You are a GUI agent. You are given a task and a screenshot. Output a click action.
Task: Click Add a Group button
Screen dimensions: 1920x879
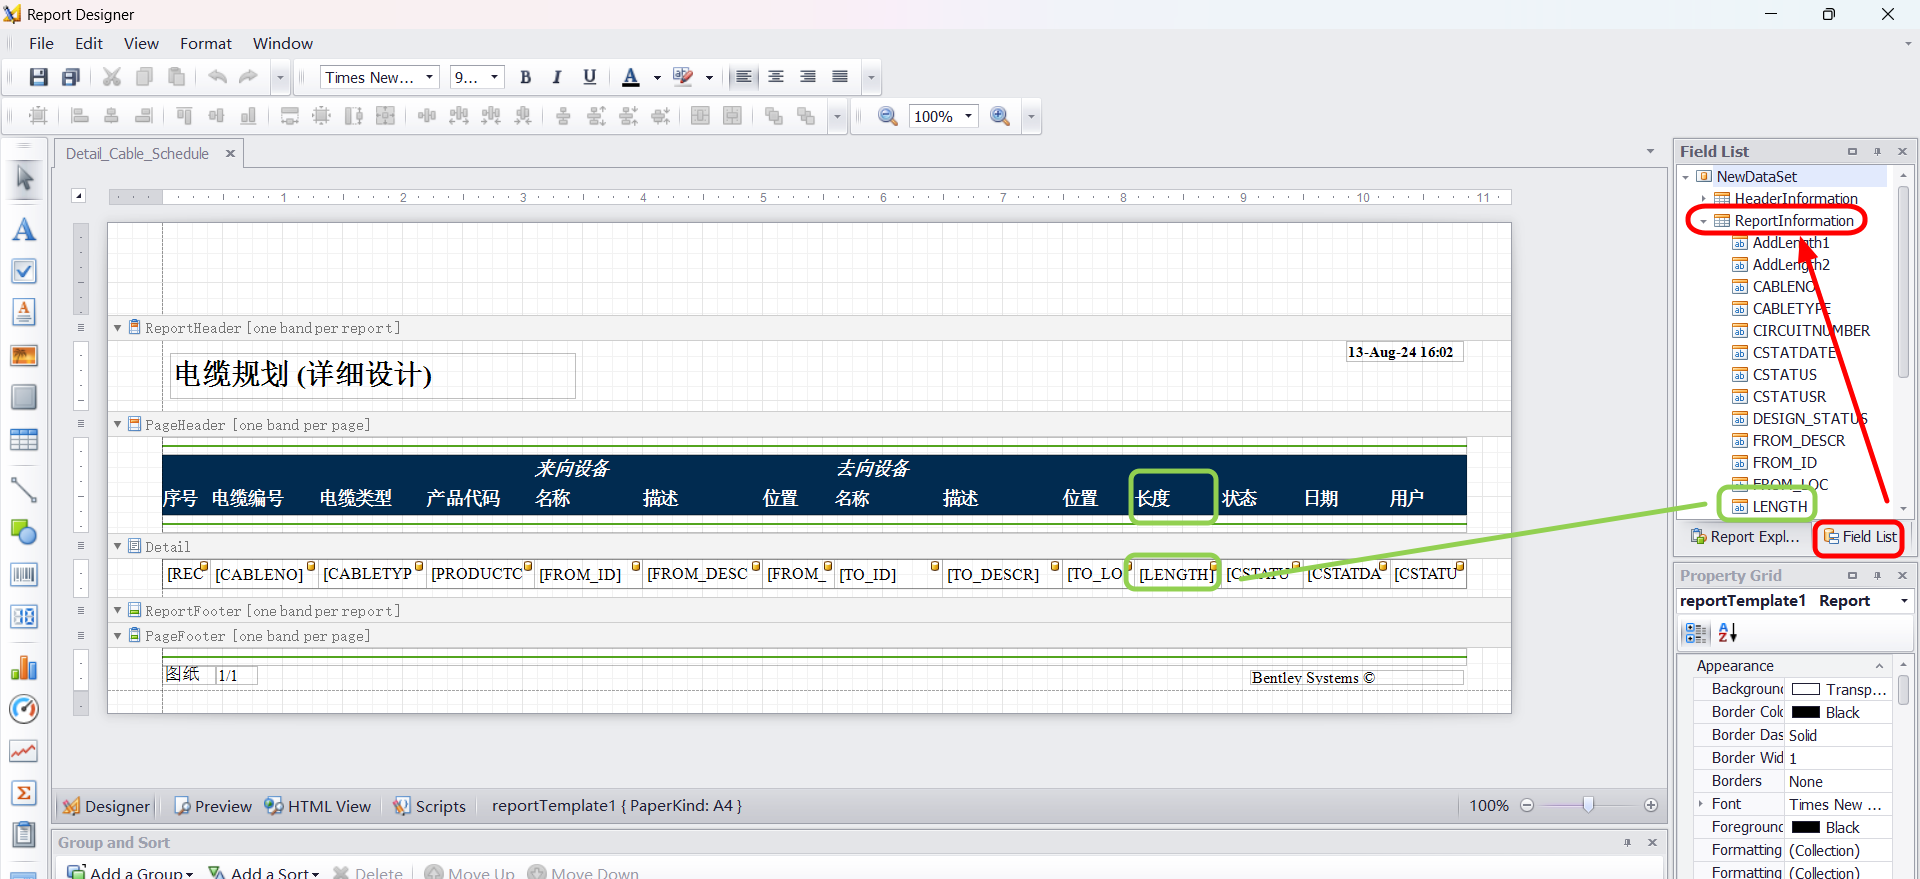[130, 872]
